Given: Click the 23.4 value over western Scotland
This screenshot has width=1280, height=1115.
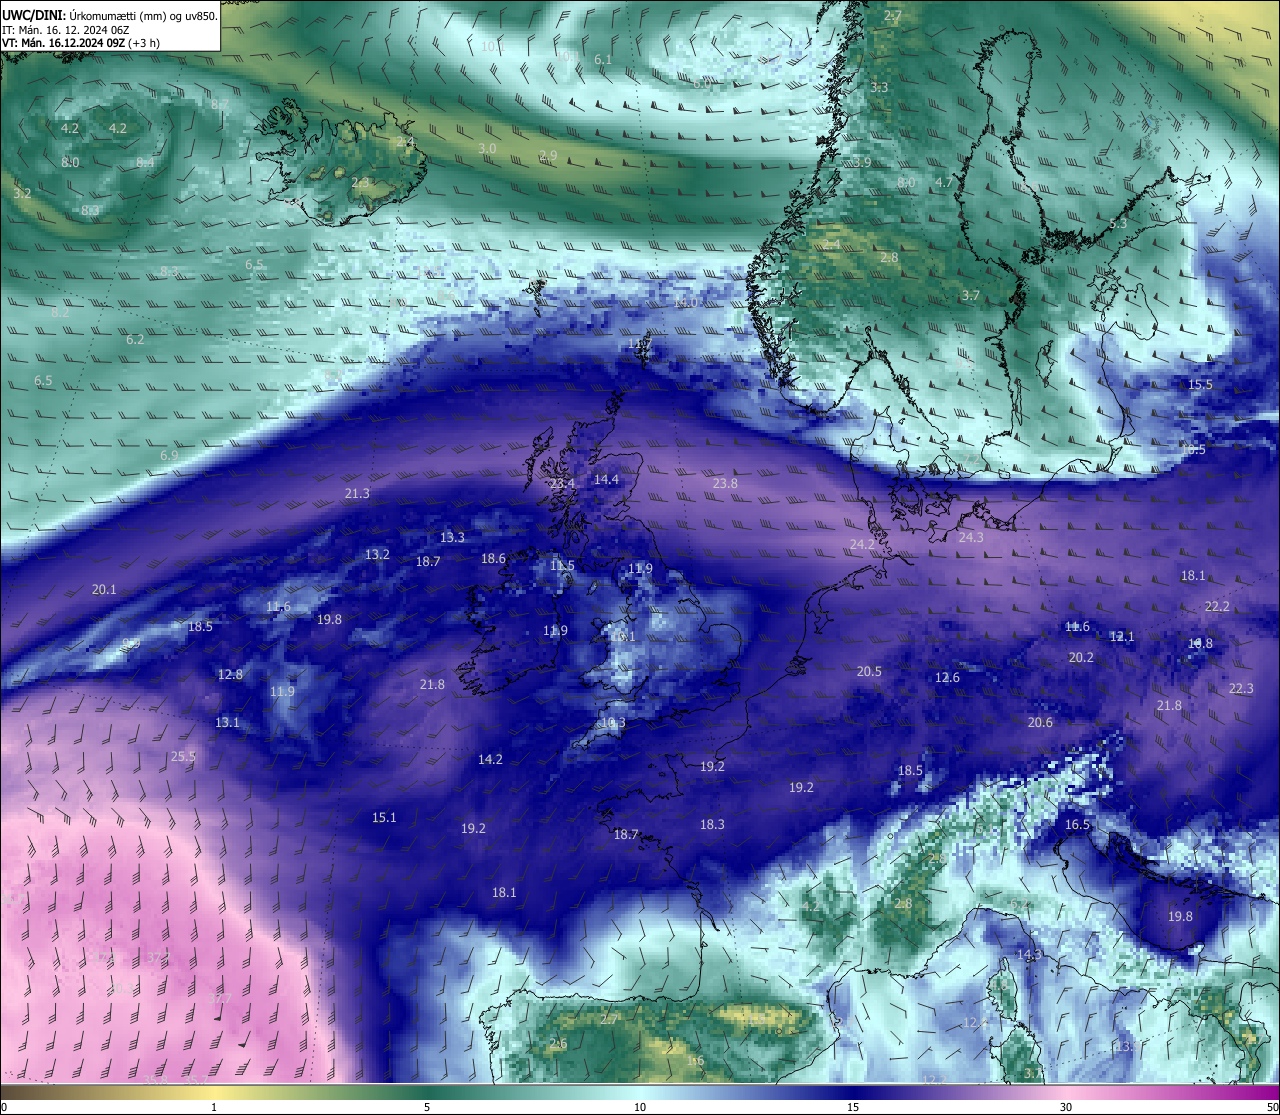Looking at the screenshot, I should (x=562, y=484).
